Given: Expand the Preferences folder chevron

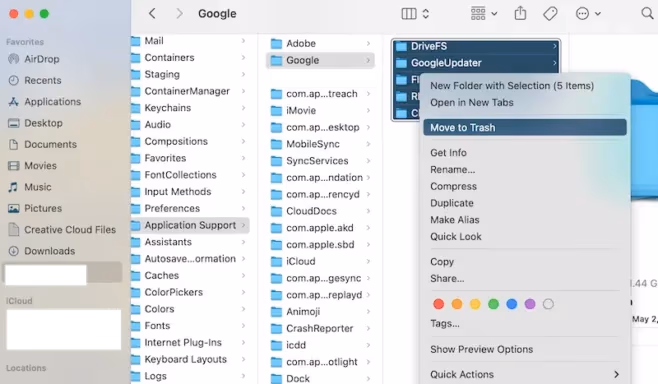Looking at the screenshot, I should (x=243, y=208).
